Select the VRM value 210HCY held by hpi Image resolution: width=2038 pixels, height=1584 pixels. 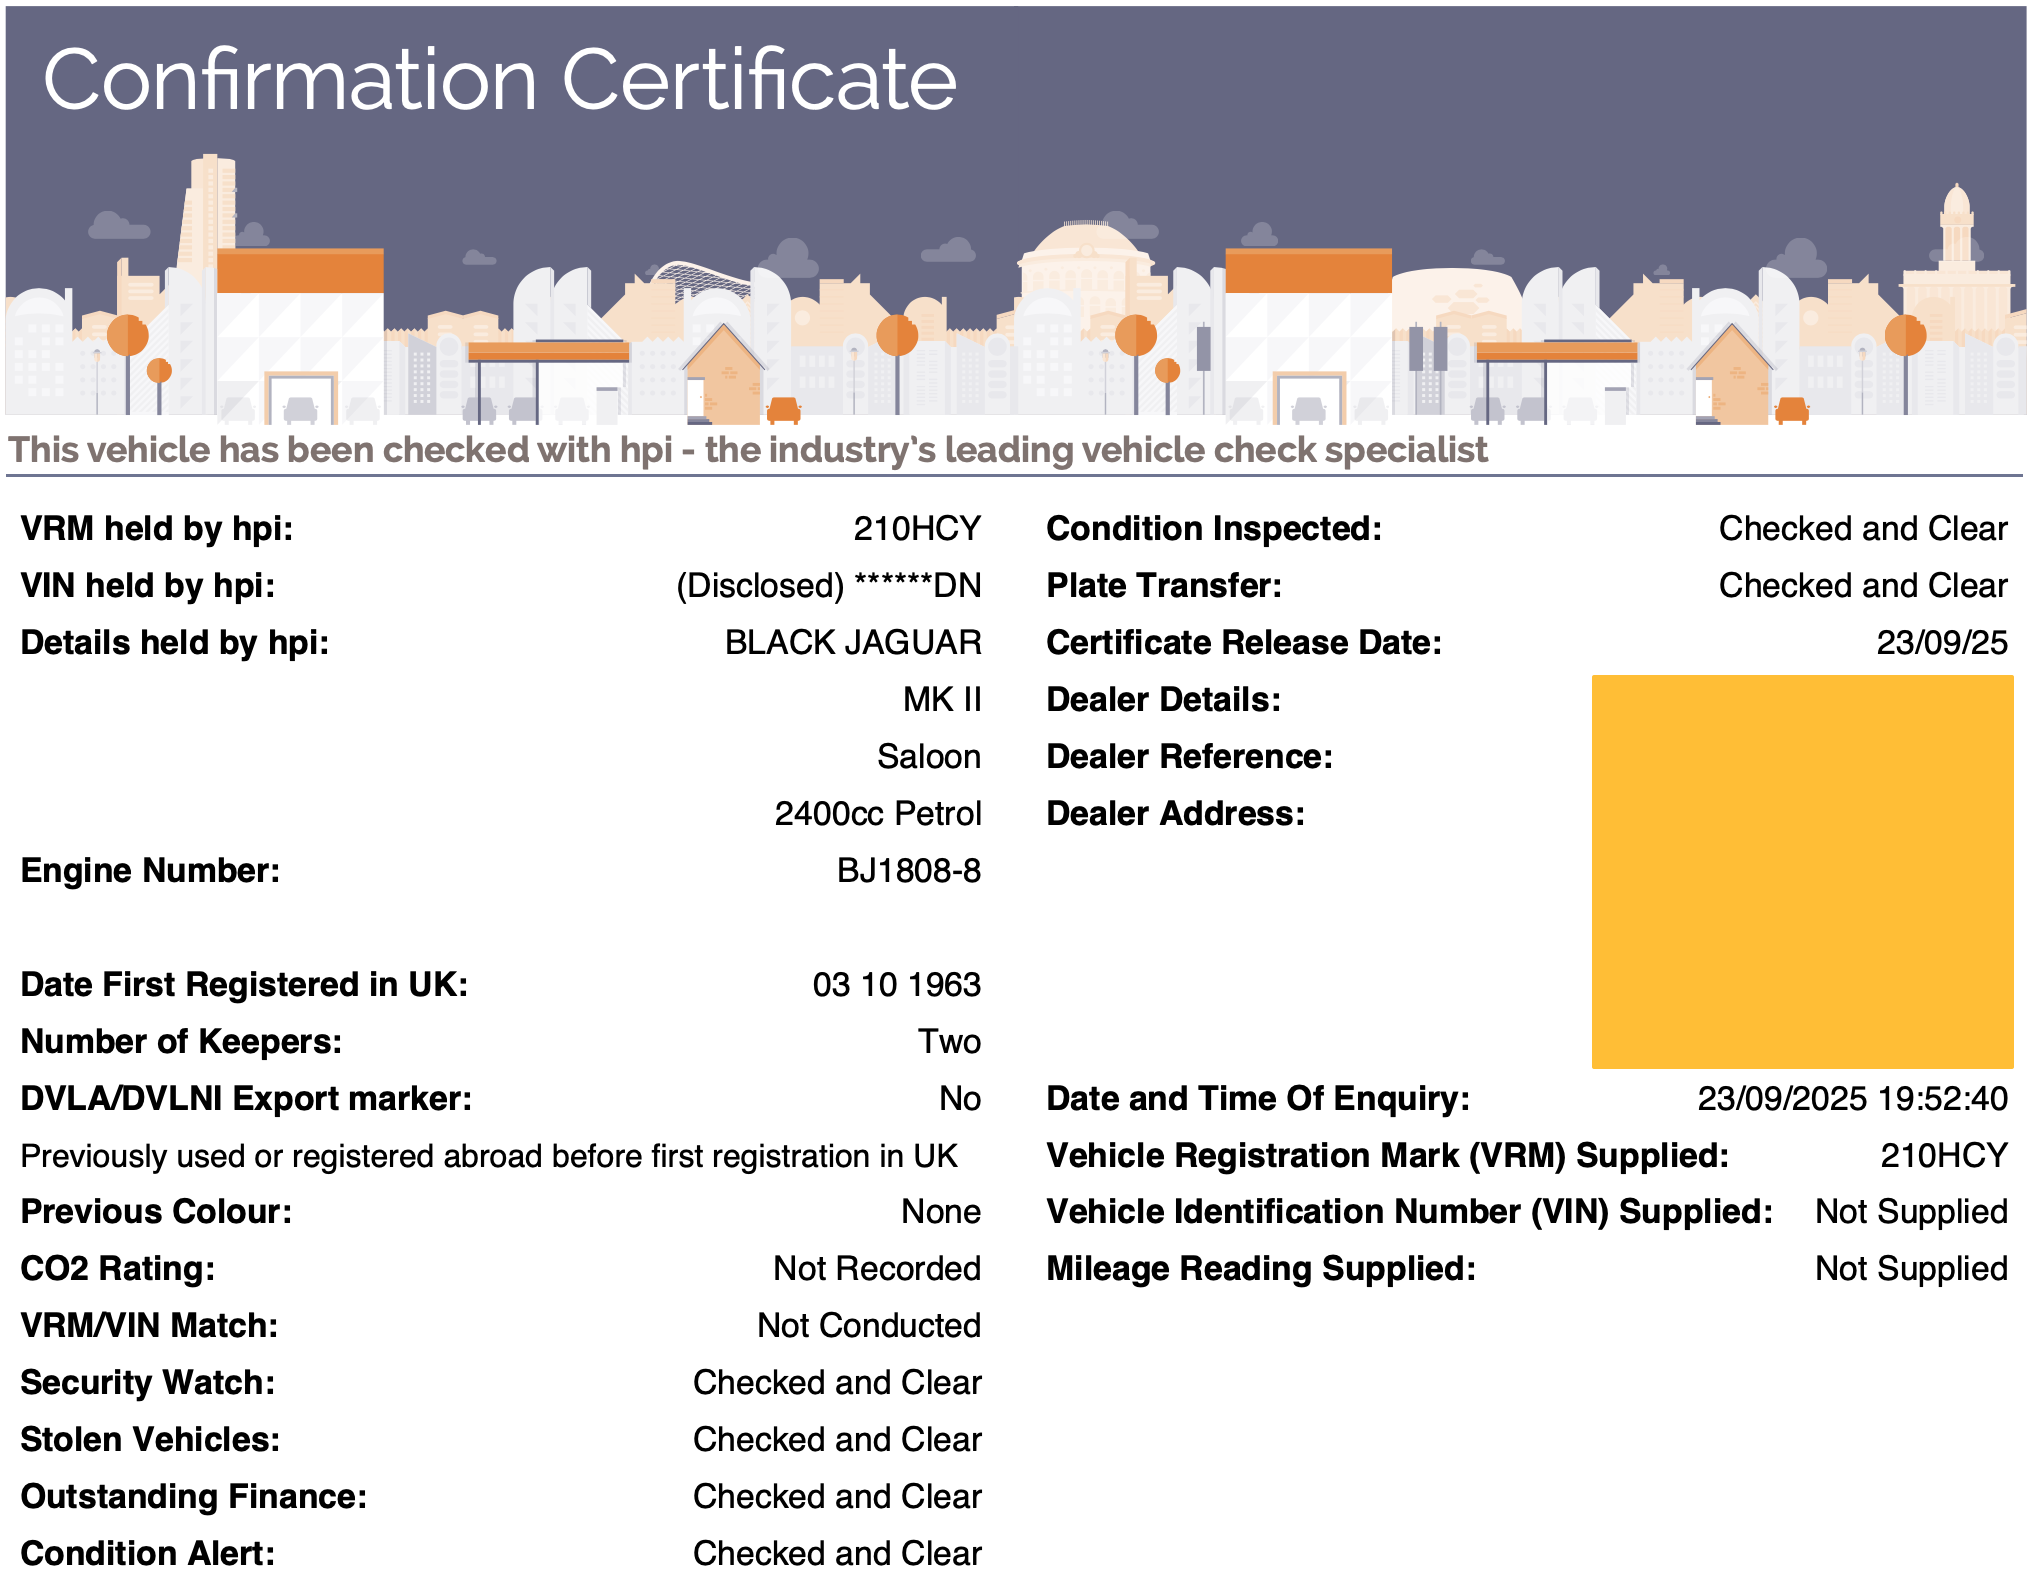coord(917,529)
